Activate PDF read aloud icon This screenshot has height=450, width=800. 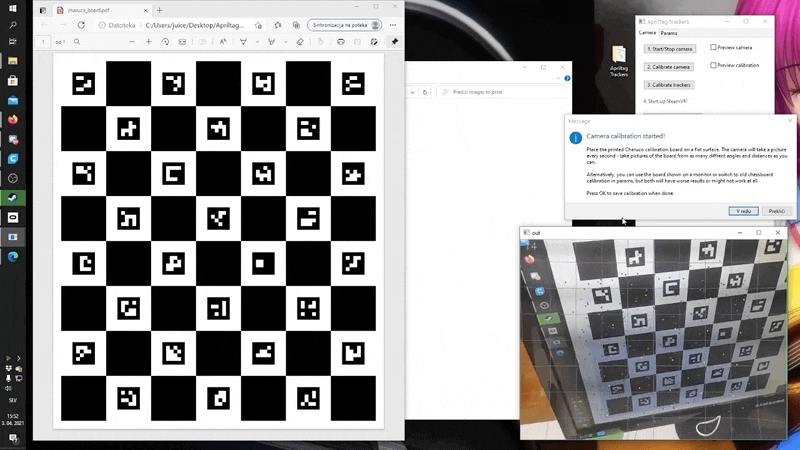(223, 42)
